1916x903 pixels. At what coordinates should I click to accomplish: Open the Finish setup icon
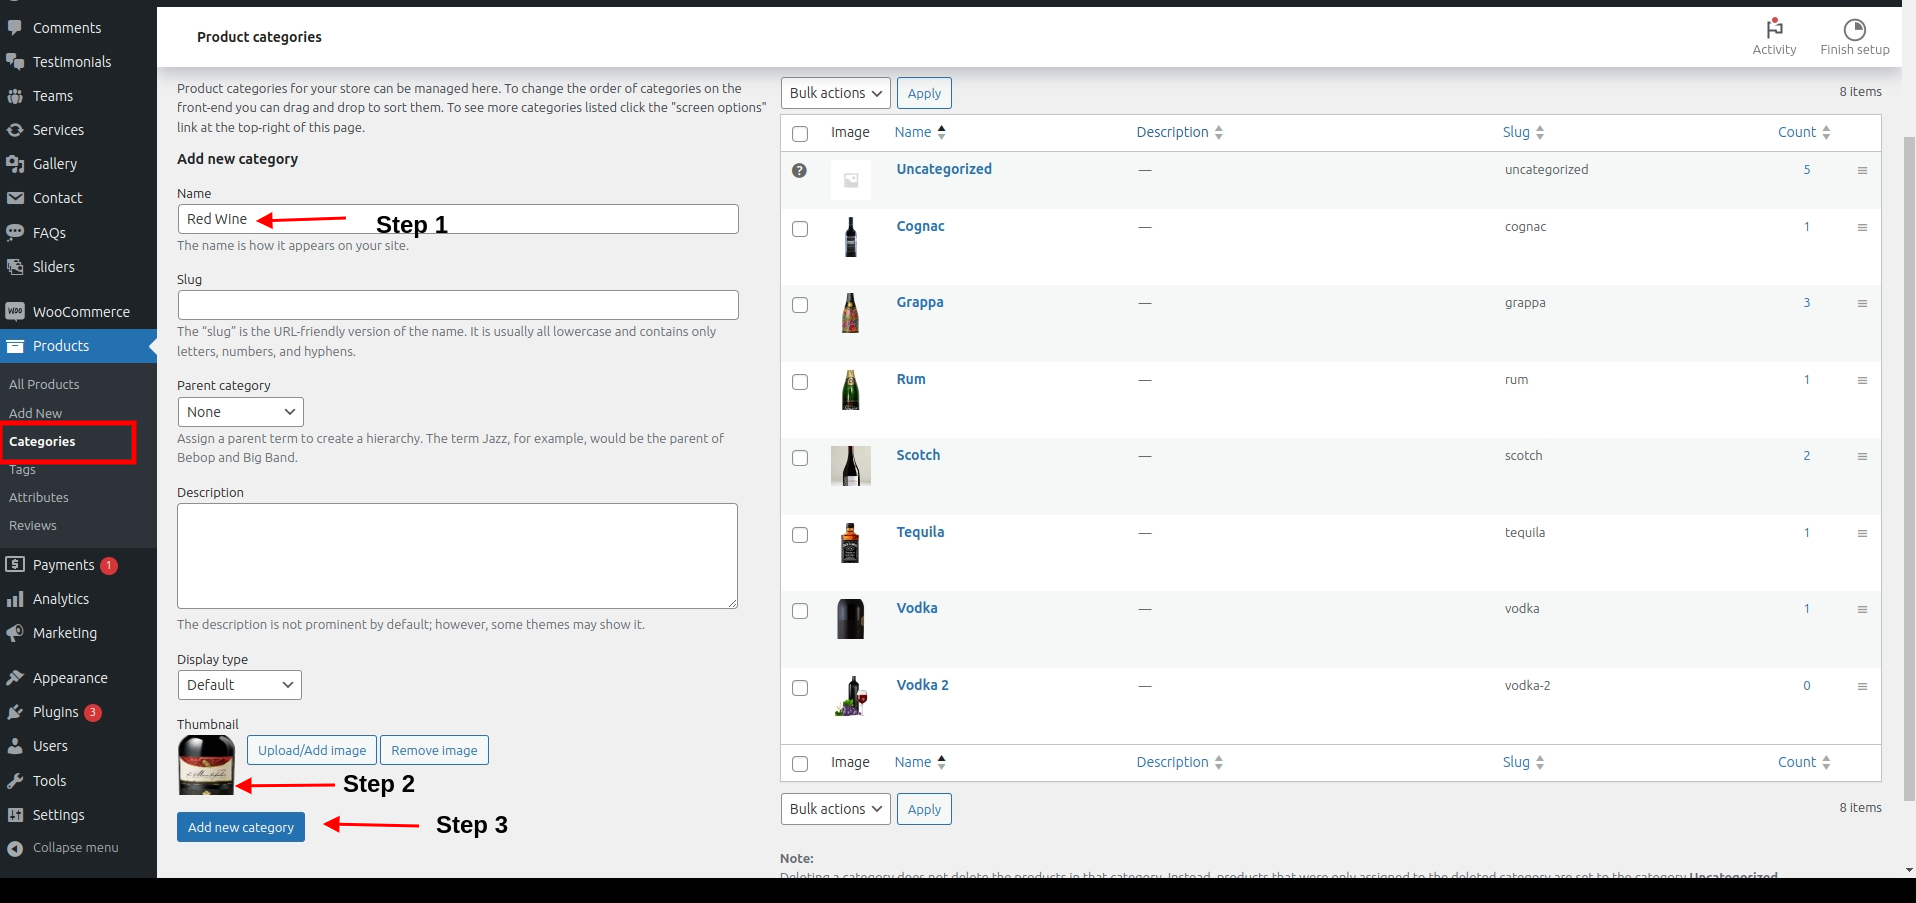point(1855,29)
